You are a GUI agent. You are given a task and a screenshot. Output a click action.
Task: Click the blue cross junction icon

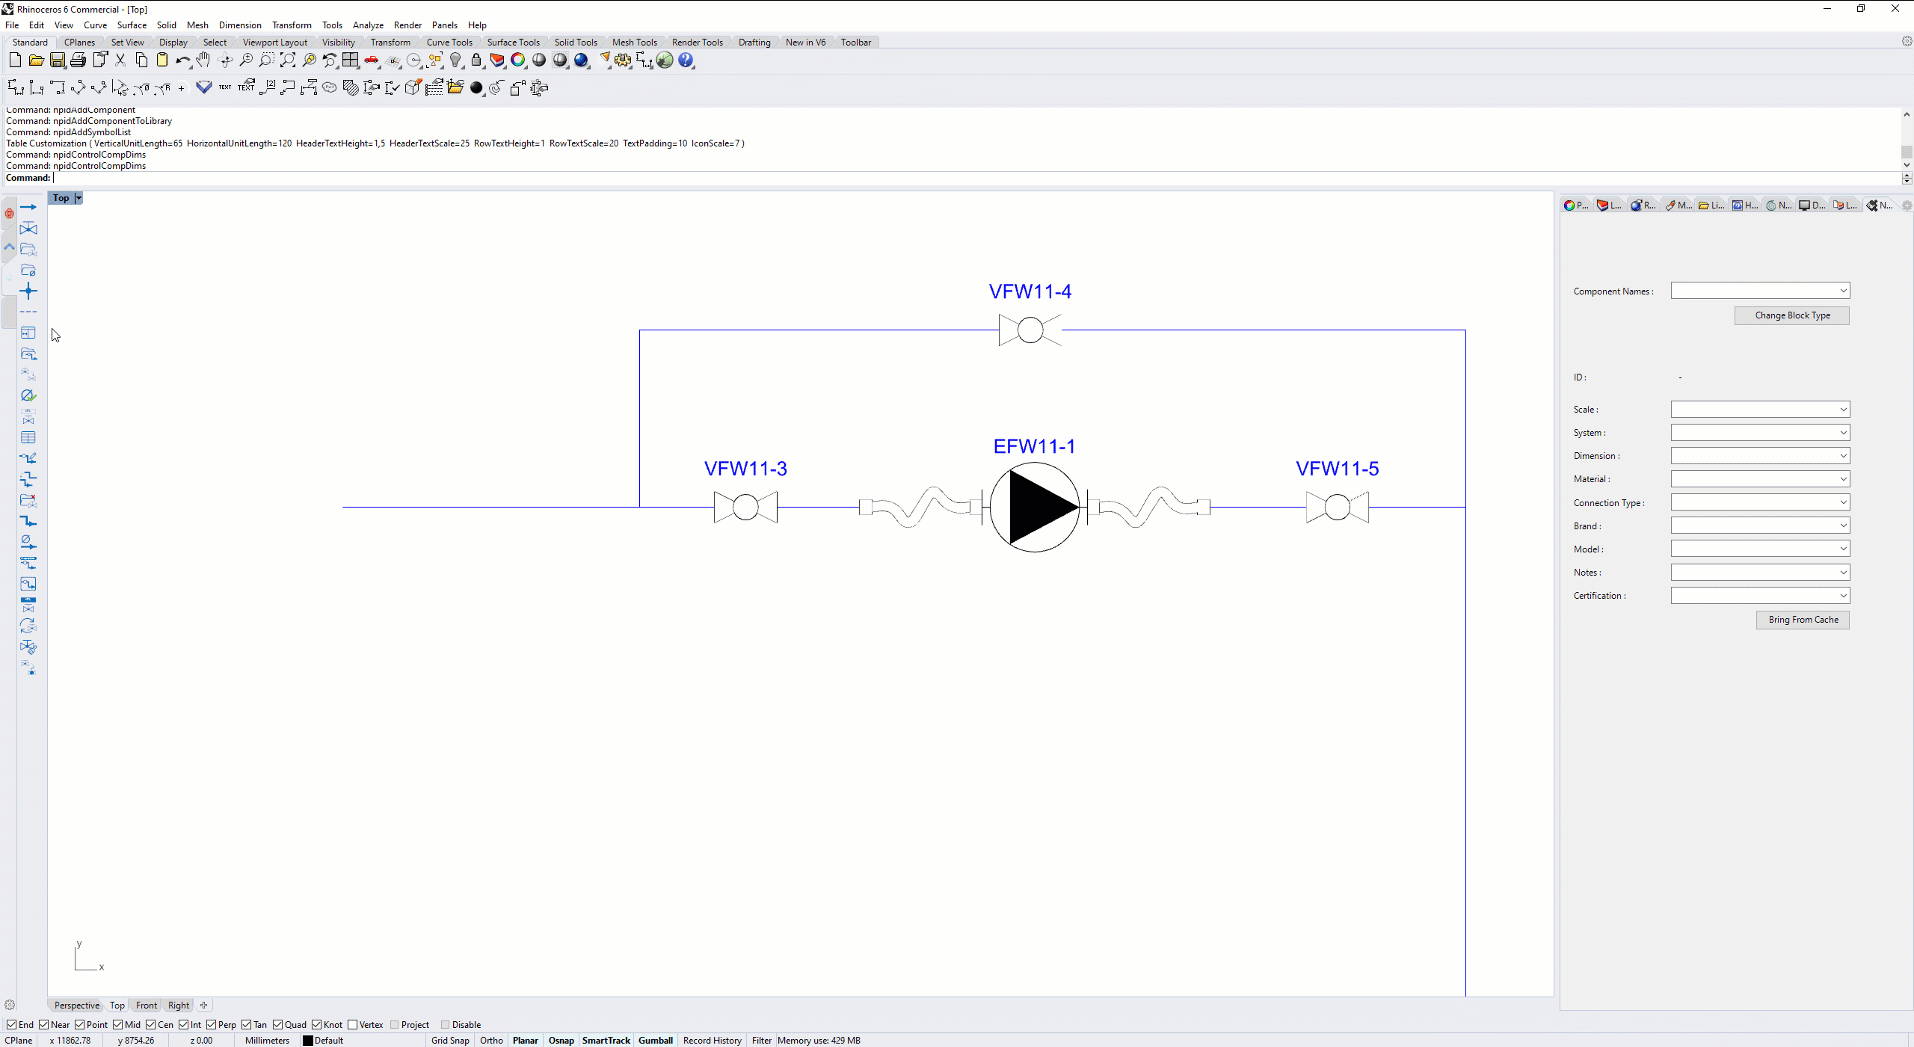[x=28, y=291]
